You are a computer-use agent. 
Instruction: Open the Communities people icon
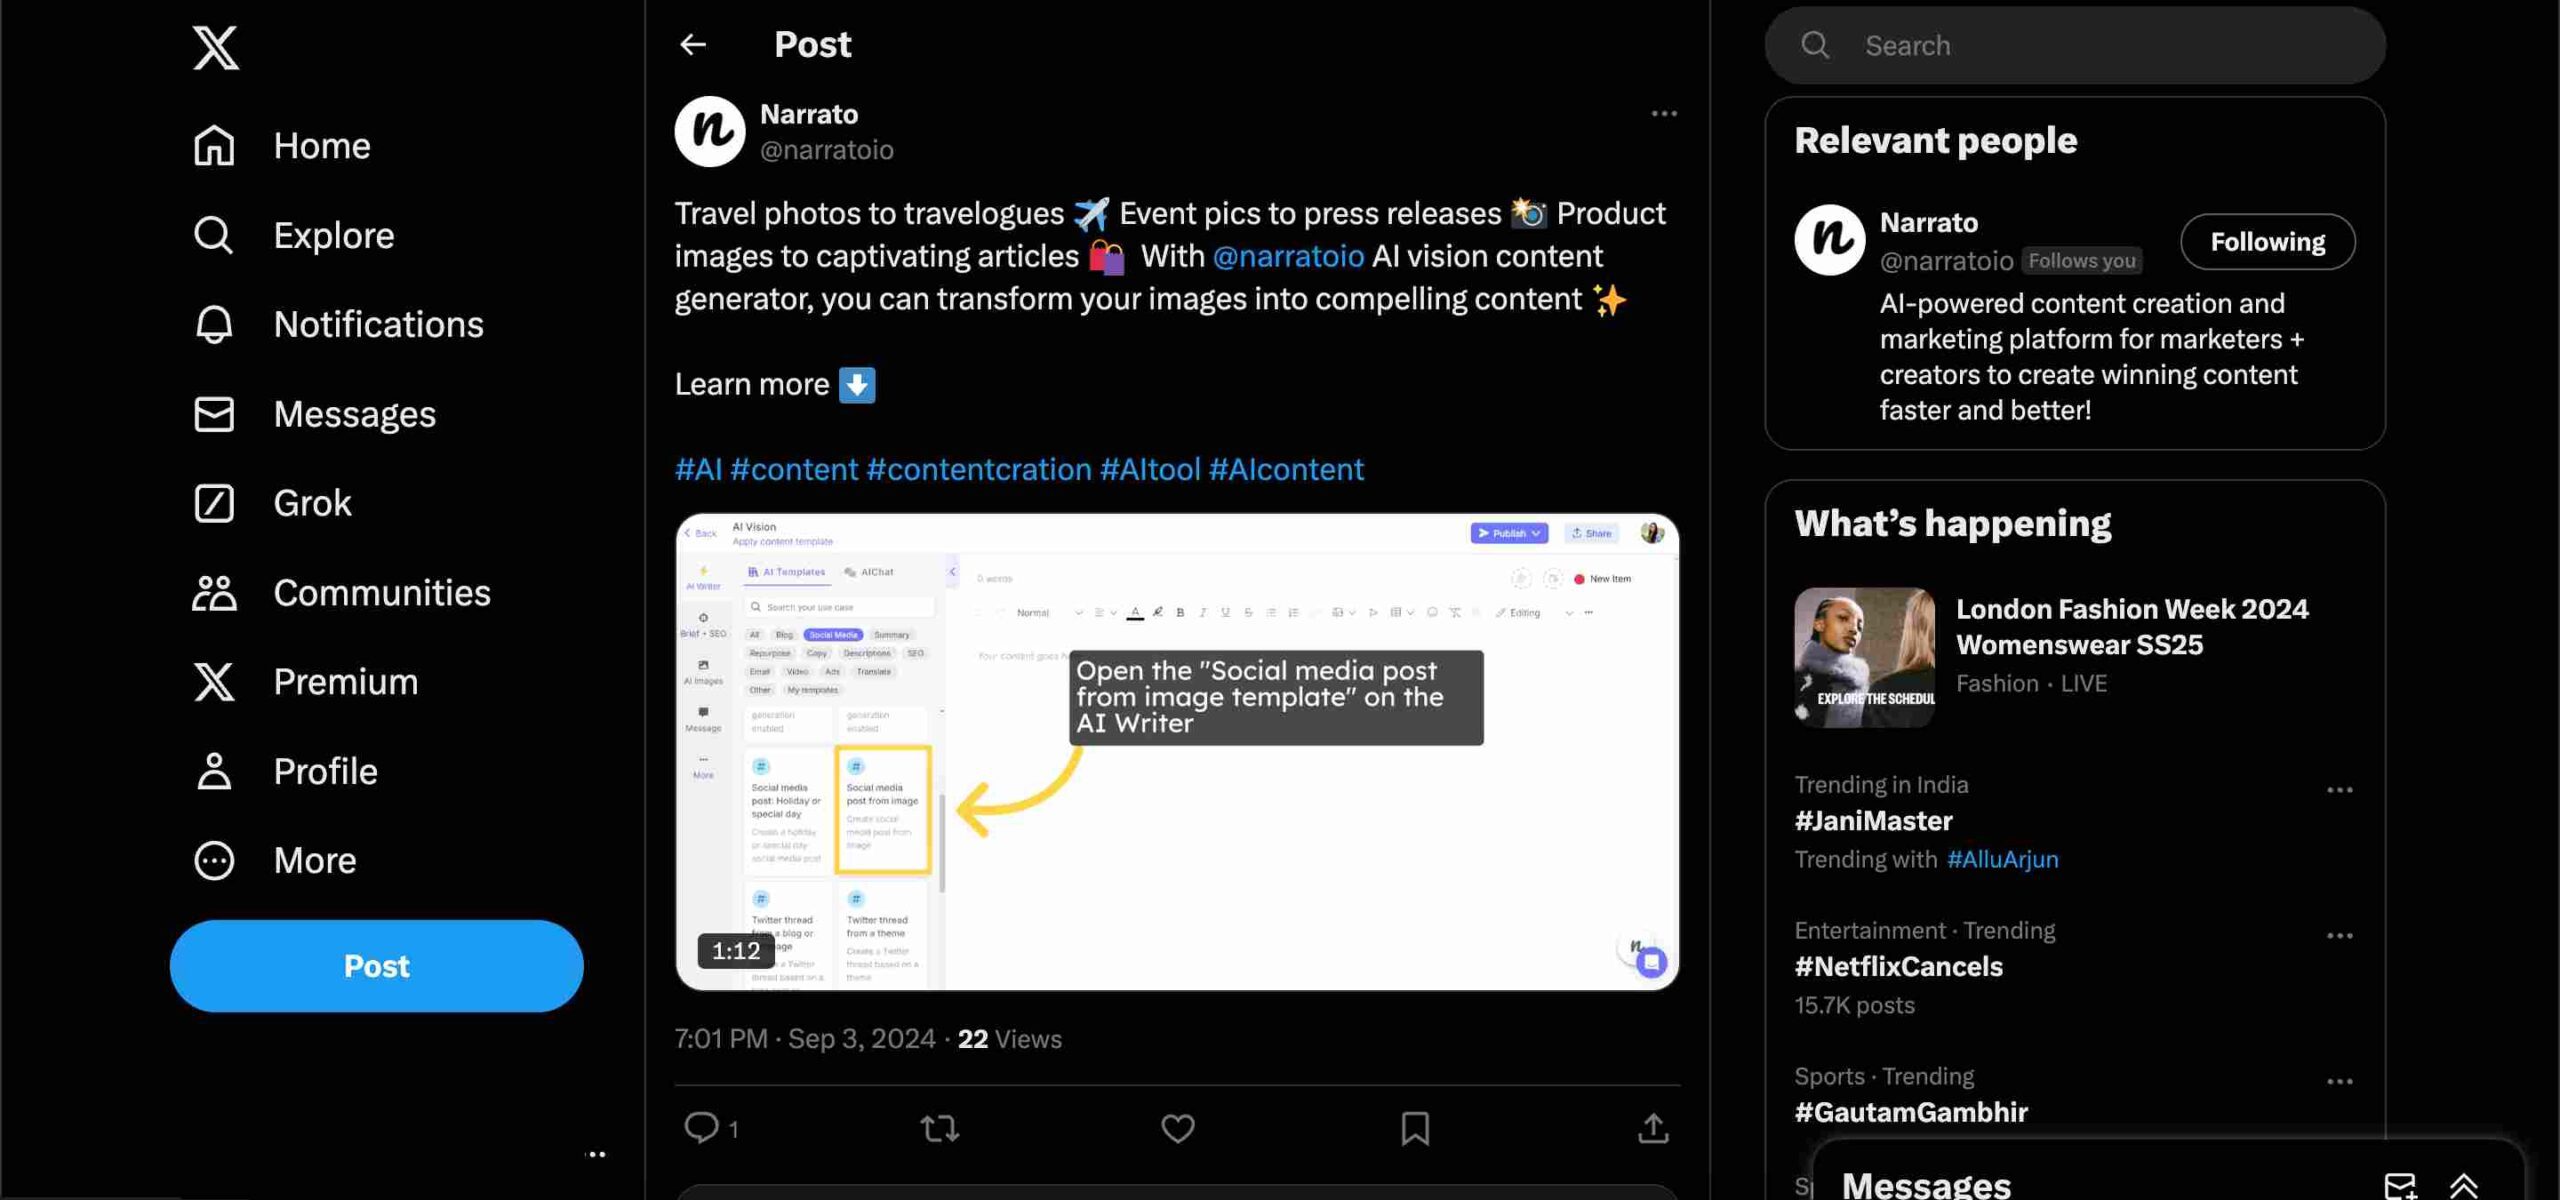tap(211, 593)
